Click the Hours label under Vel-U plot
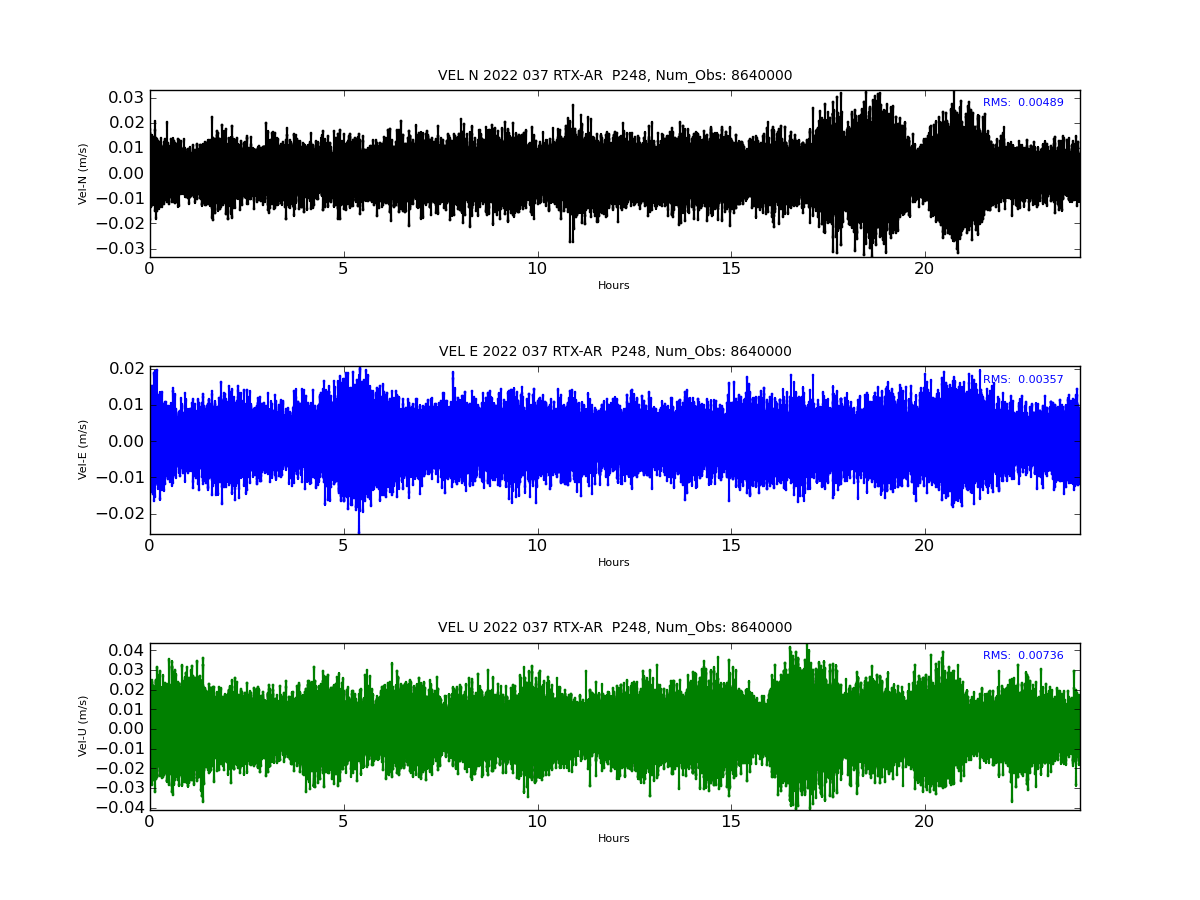The height and width of the screenshot is (900, 1200). point(614,839)
